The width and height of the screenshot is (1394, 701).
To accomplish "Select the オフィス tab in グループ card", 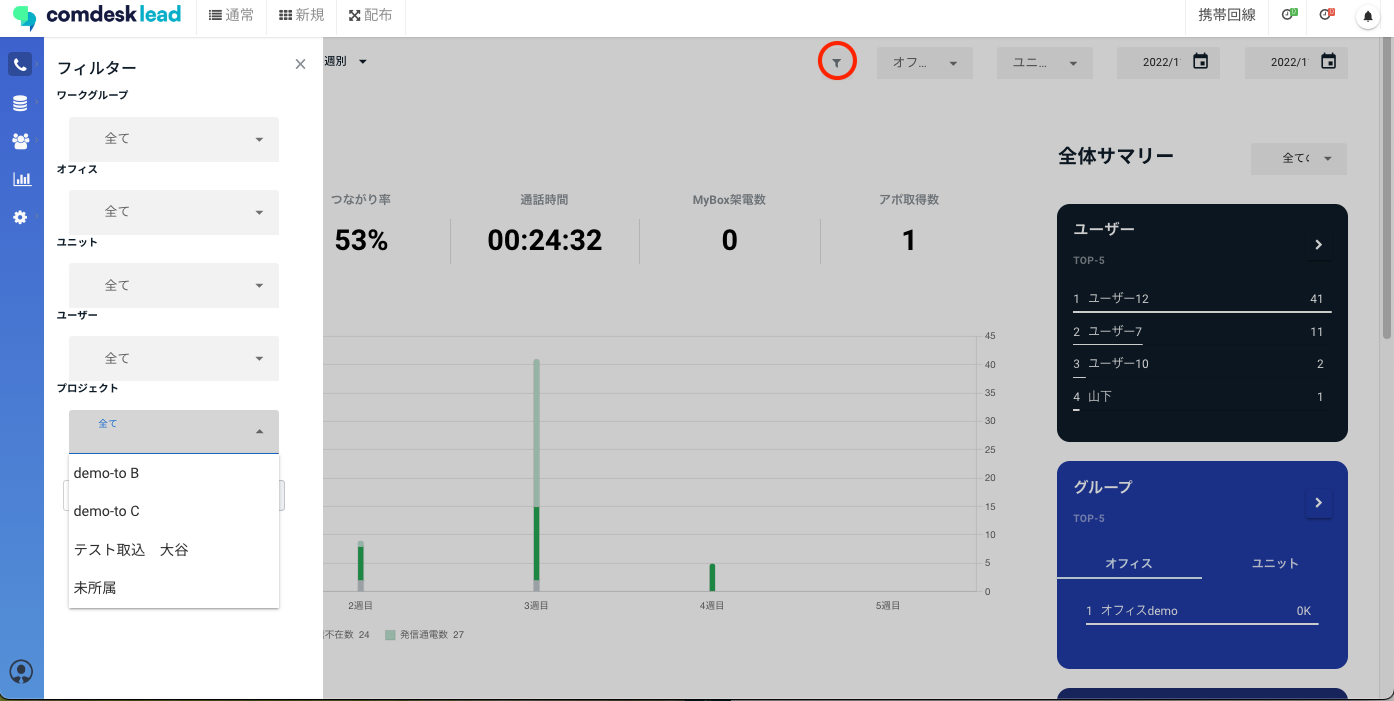I will pos(1129,564).
